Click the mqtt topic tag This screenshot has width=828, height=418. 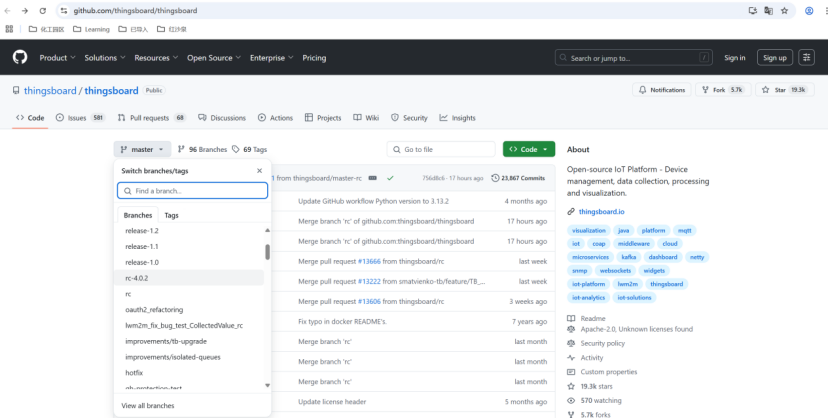(x=684, y=230)
